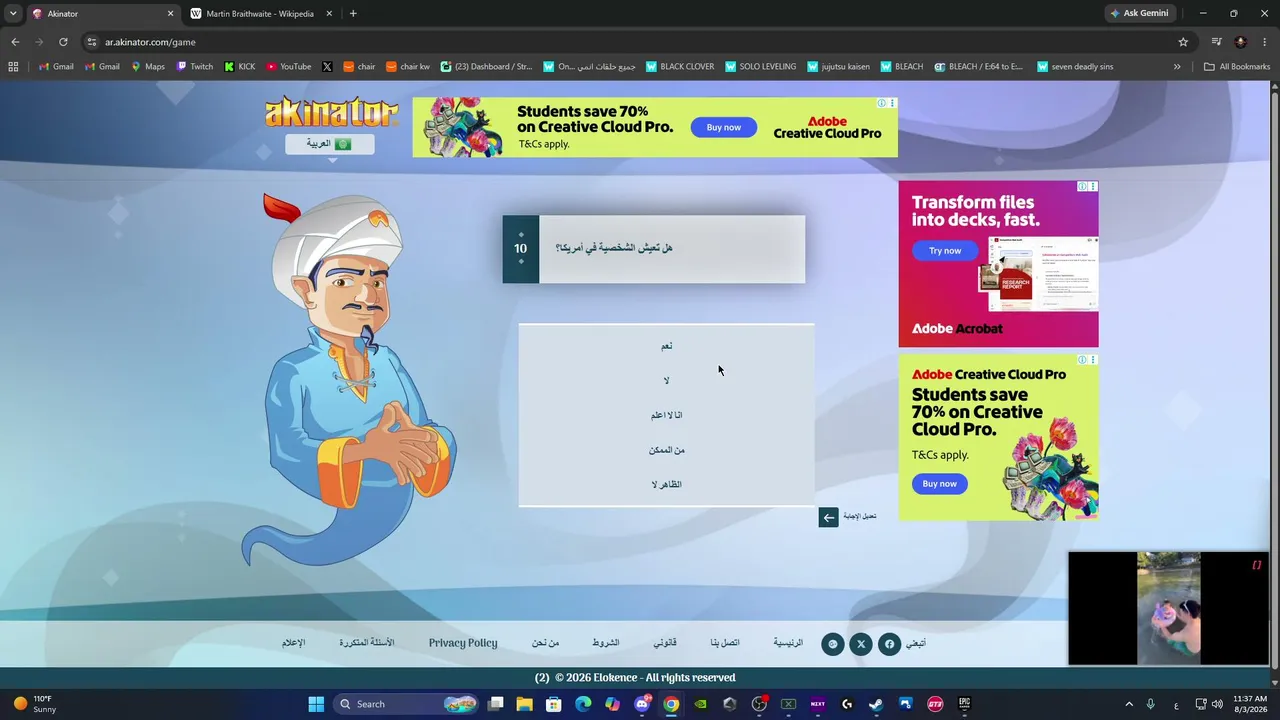Screen dimensions: 1280x720
Task: Open the الشروط footer link
Action: tap(605, 643)
